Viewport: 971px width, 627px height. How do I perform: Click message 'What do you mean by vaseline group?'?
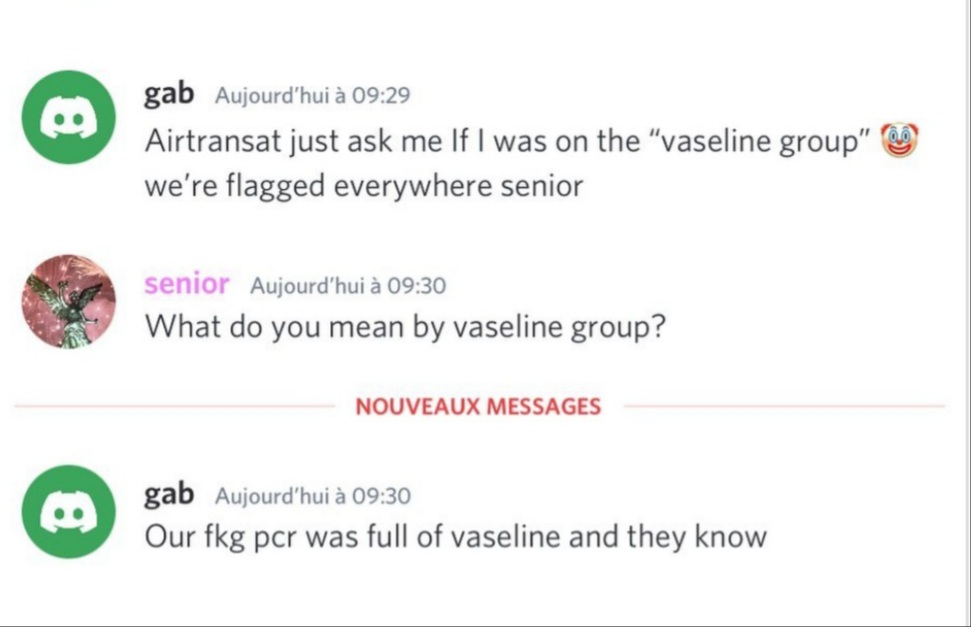[405, 327]
